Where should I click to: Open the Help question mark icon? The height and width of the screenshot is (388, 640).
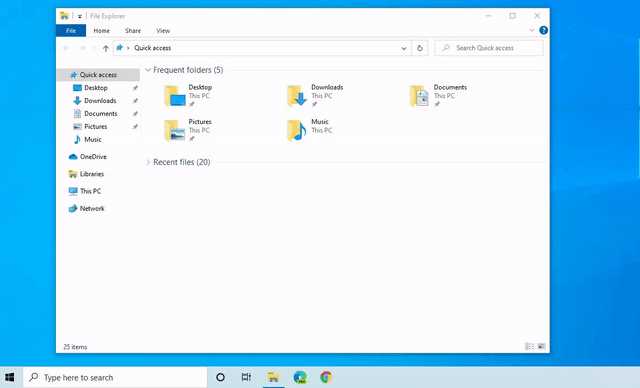coord(543,30)
